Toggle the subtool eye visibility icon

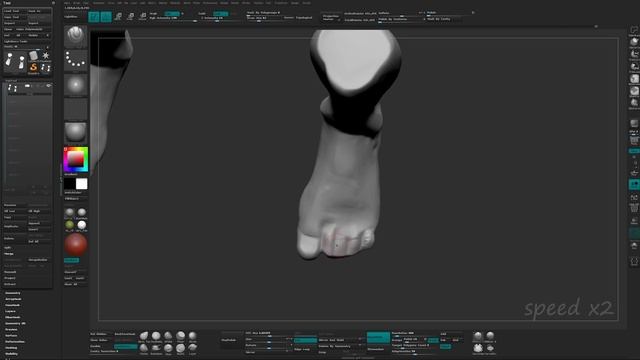coord(49,86)
